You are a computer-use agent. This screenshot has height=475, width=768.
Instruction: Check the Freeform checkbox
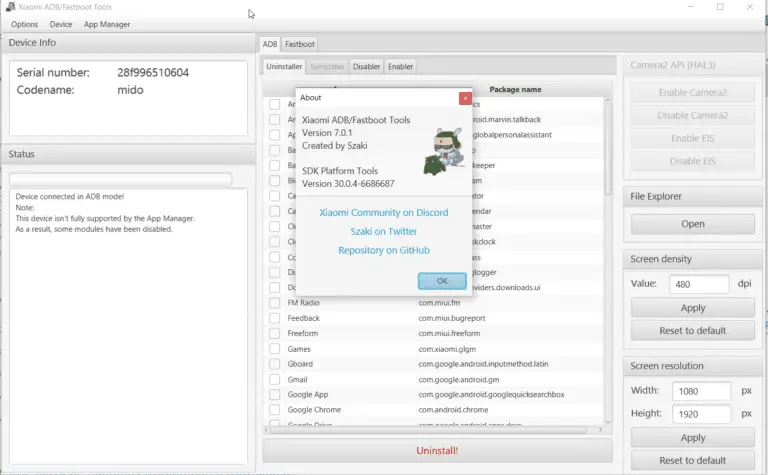coord(274,333)
